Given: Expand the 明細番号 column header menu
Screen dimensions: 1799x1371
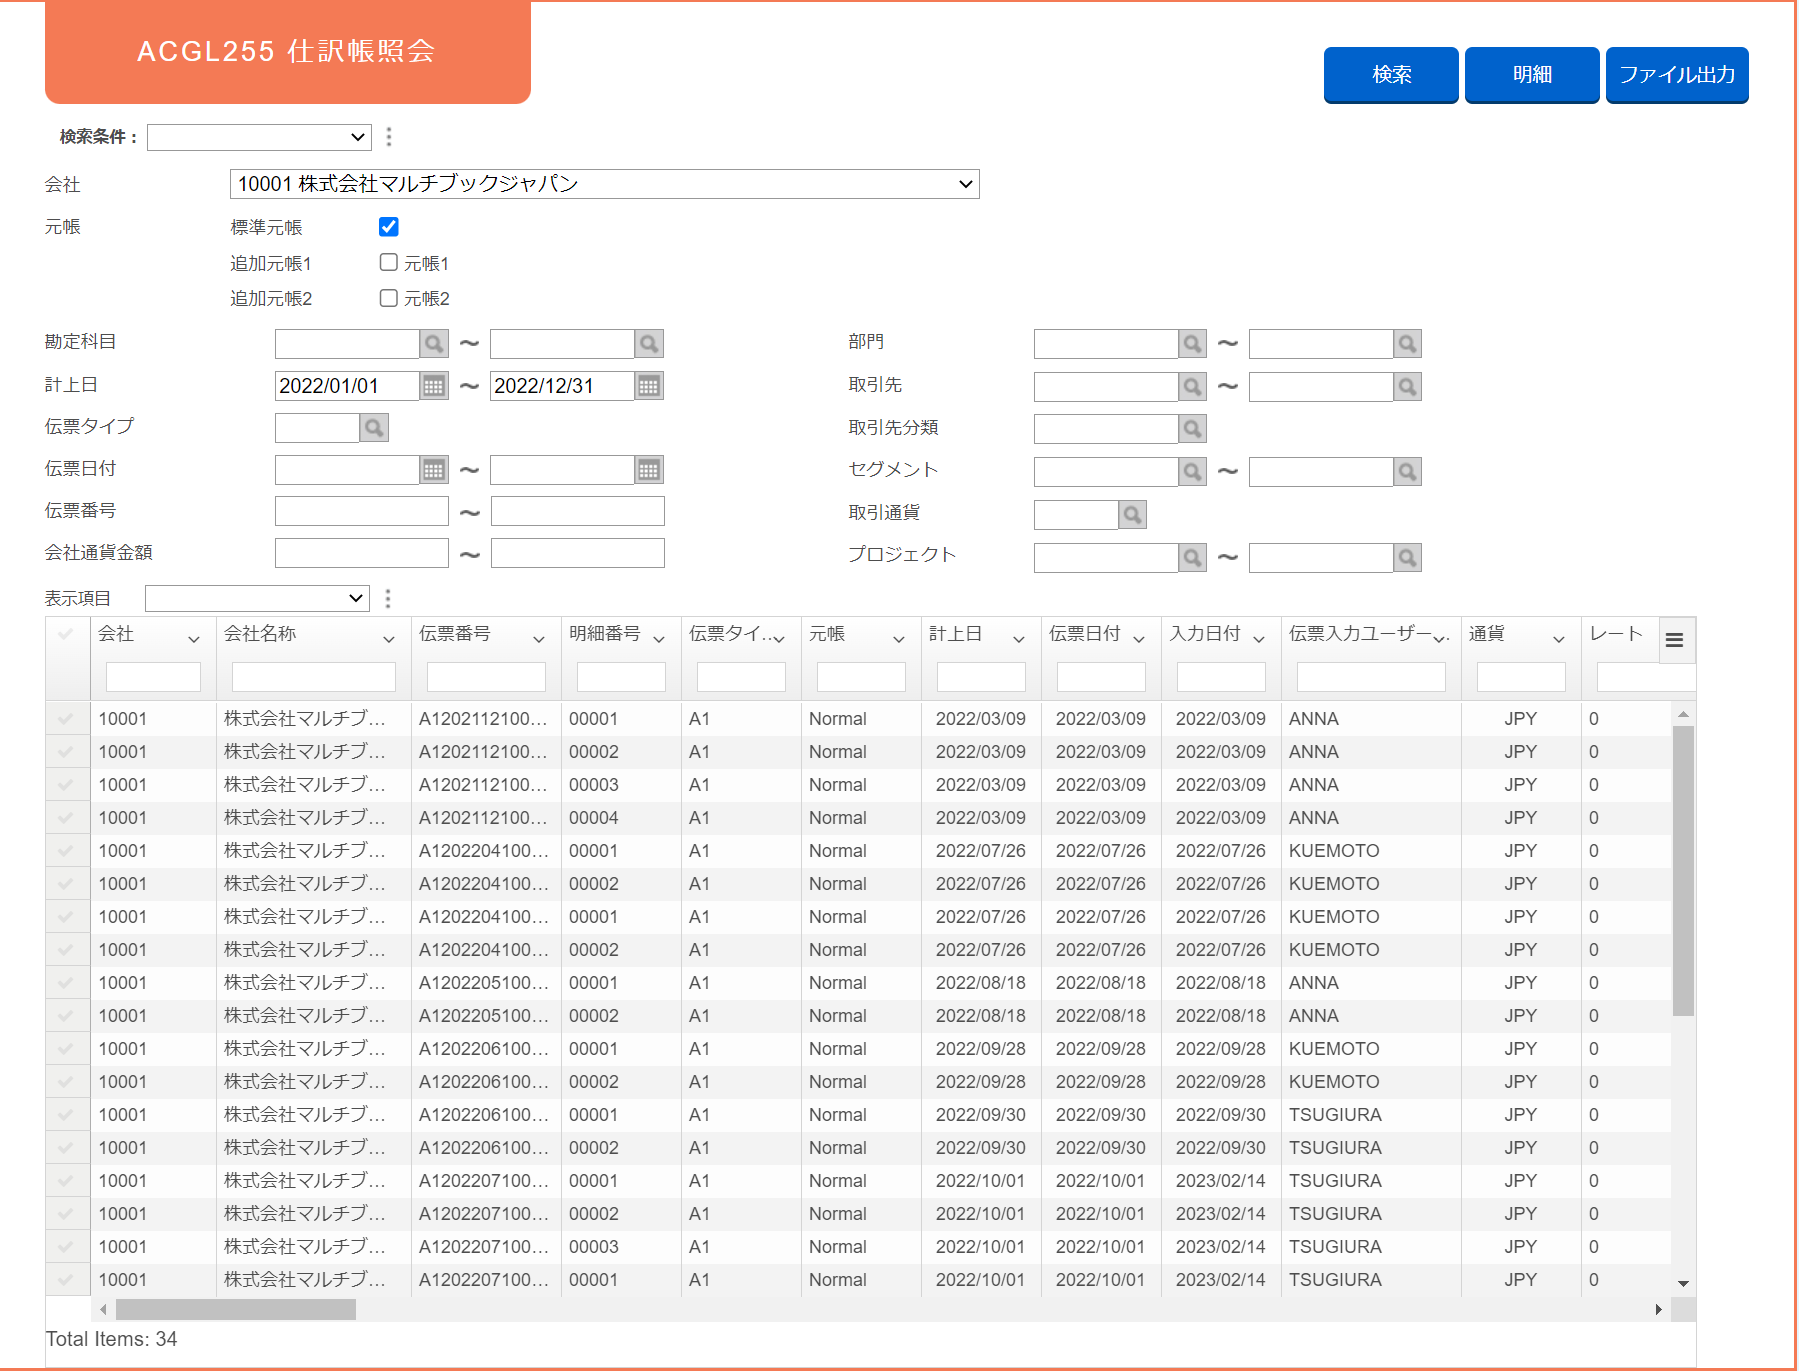Looking at the screenshot, I should [659, 639].
